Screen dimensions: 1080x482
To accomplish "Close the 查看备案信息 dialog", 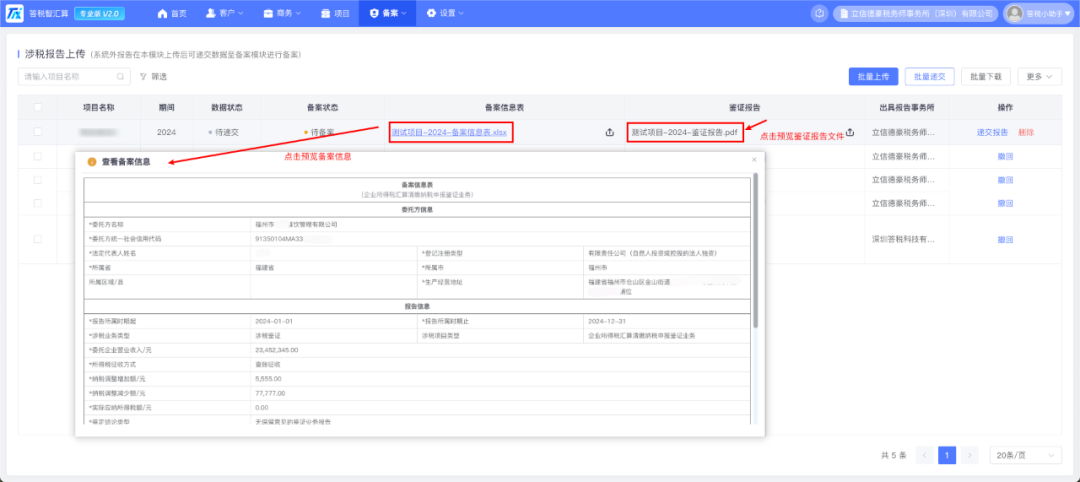I will click(754, 160).
